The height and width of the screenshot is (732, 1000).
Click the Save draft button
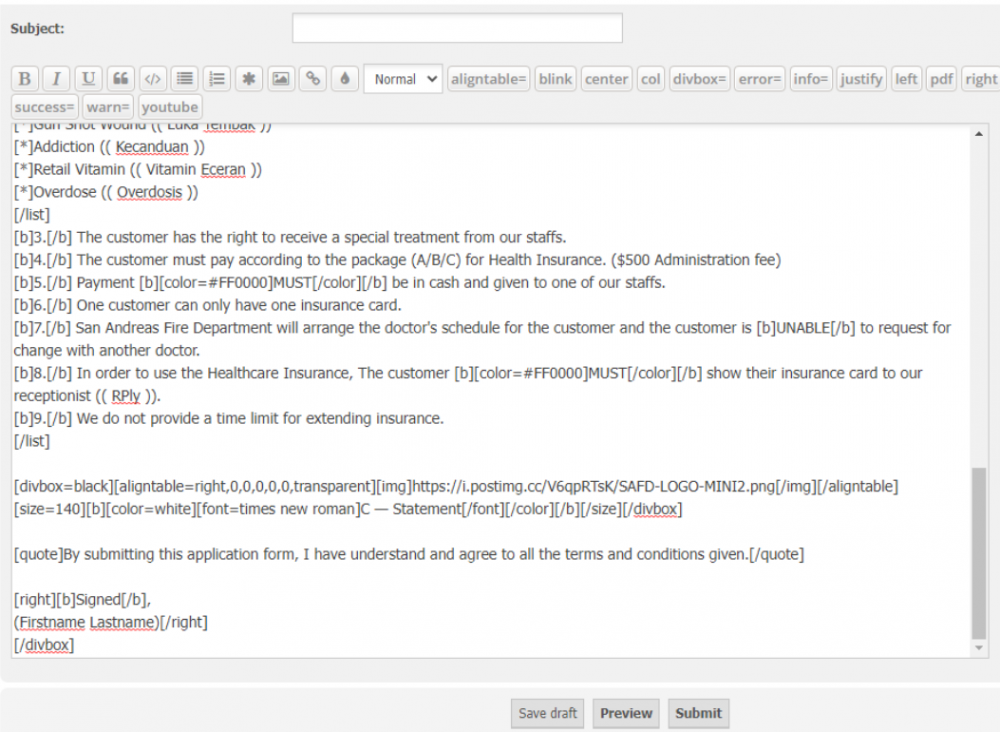coord(548,713)
